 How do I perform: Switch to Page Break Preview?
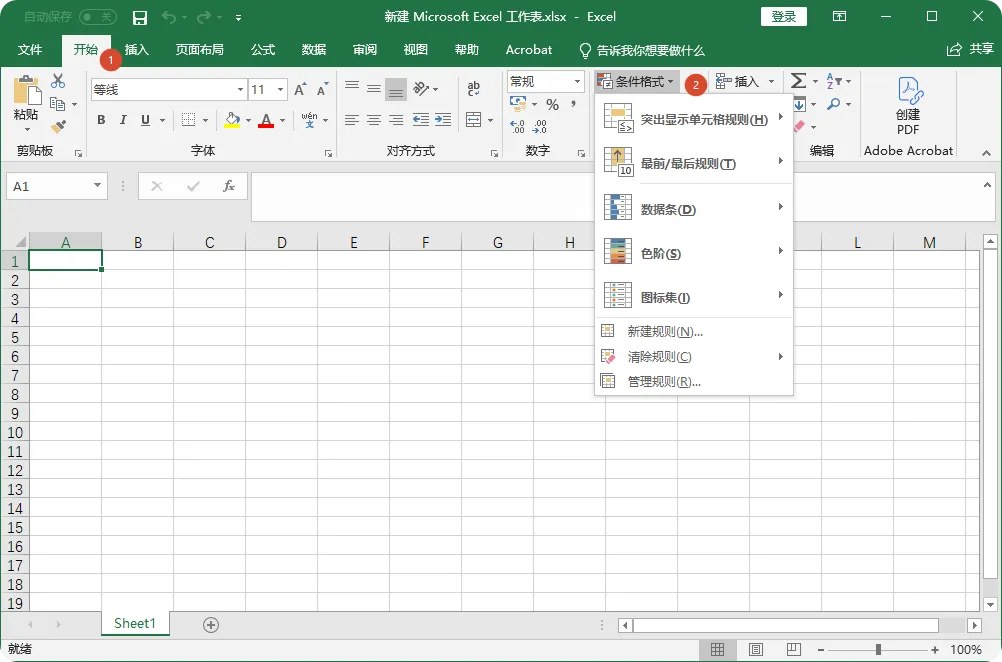click(794, 649)
